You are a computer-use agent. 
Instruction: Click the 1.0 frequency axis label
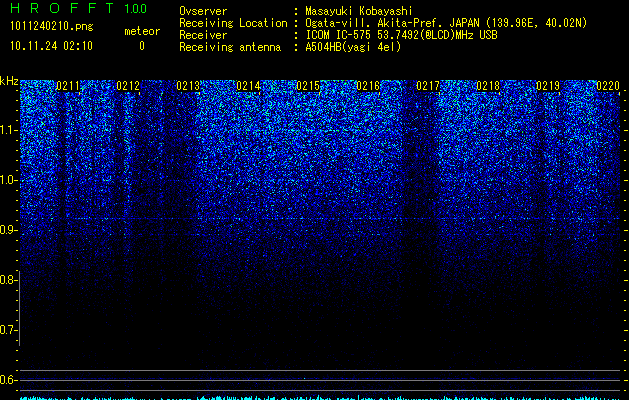click(7, 180)
